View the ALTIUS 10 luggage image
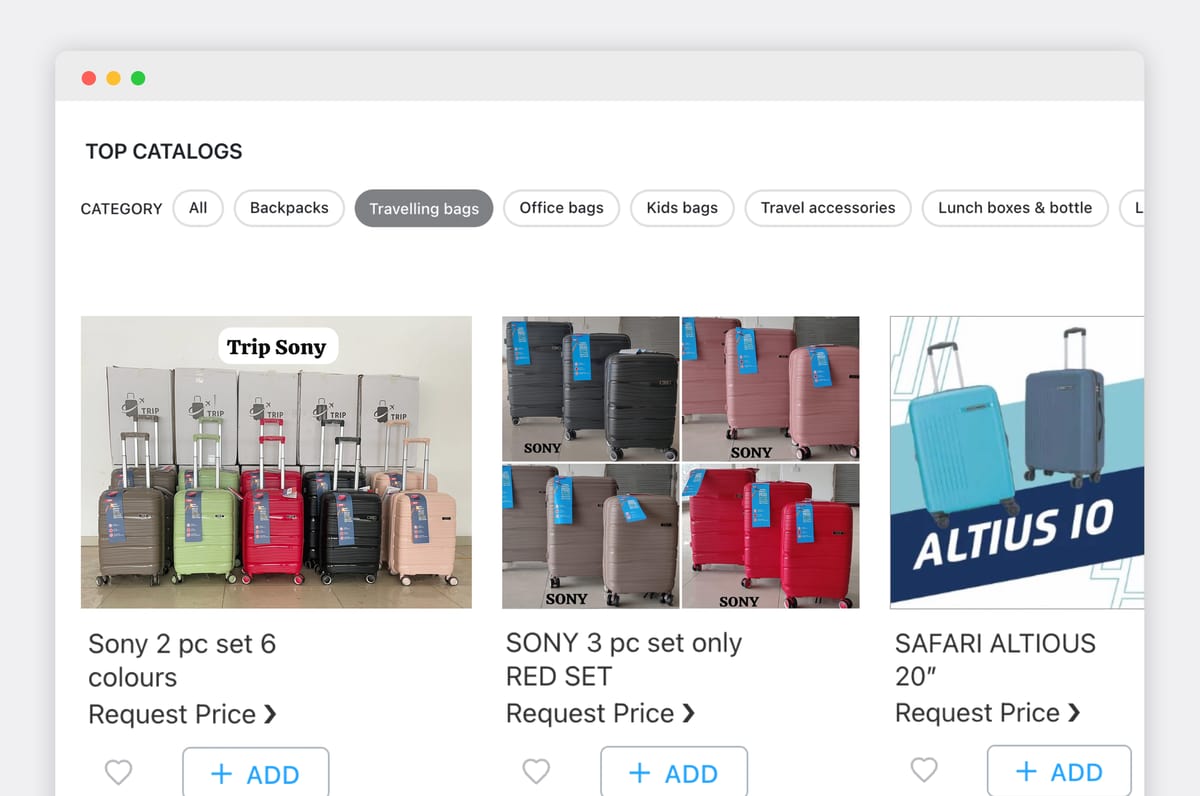This screenshot has width=1200, height=796. point(1015,461)
